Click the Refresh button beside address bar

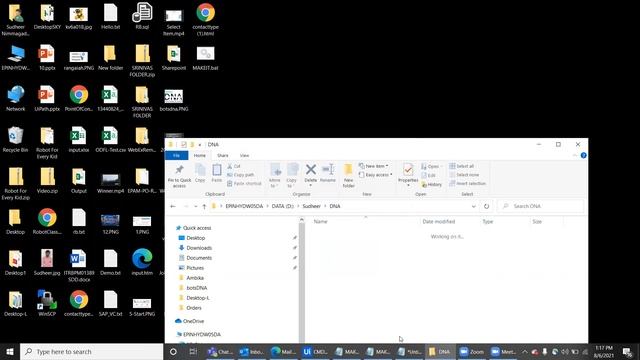click(x=486, y=206)
